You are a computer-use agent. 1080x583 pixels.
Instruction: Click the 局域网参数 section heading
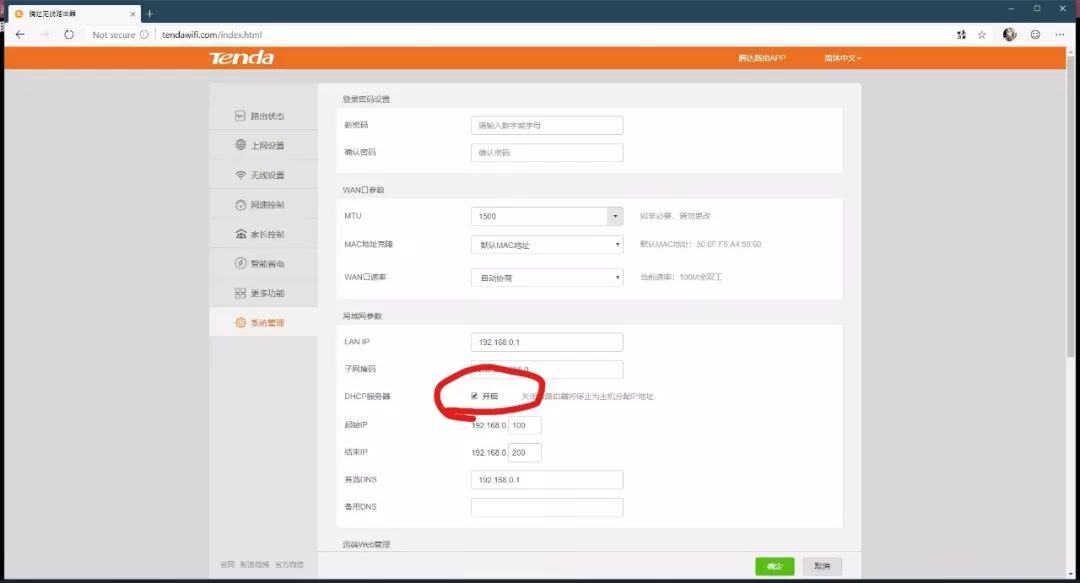point(362,316)
